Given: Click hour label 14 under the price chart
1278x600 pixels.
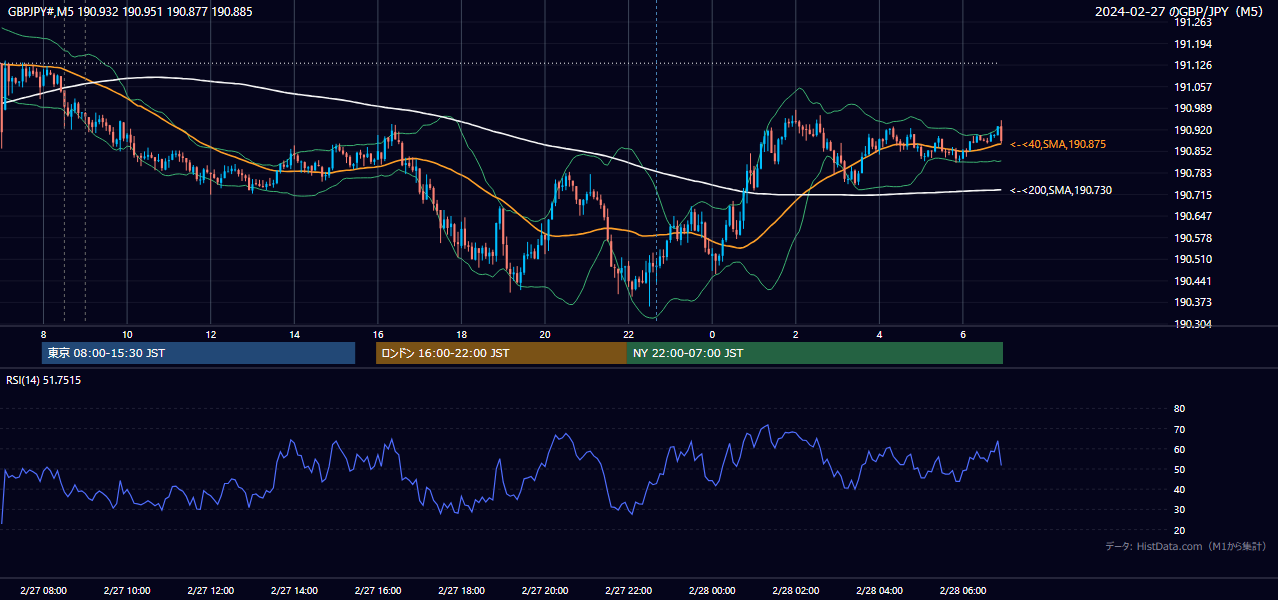Looking at the screenshot, I should (294, 334).
